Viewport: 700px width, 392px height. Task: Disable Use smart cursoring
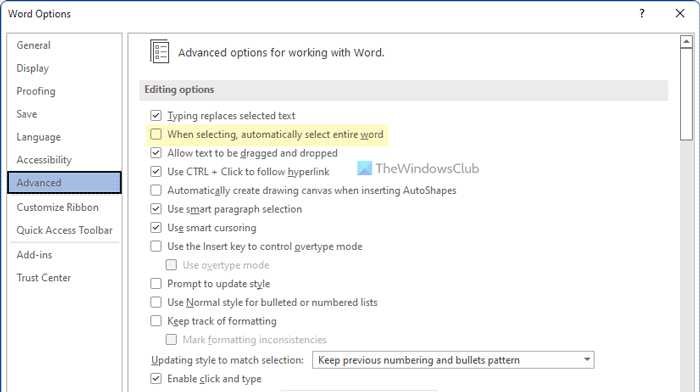click(156, 228)
